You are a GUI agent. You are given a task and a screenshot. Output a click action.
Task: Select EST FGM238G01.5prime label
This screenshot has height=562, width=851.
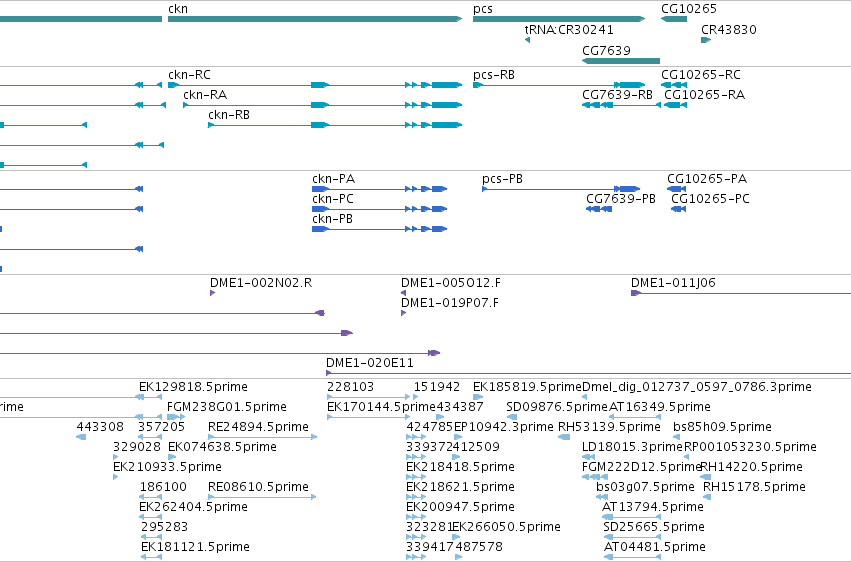pyautogui.click(x=227, y=407)
